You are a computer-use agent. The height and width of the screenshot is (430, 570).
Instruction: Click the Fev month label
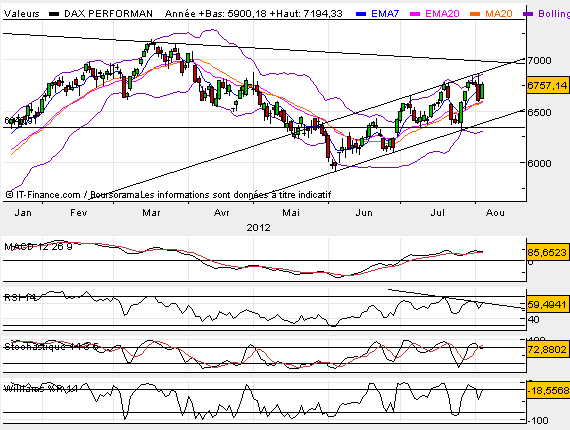tap(79, 213)
